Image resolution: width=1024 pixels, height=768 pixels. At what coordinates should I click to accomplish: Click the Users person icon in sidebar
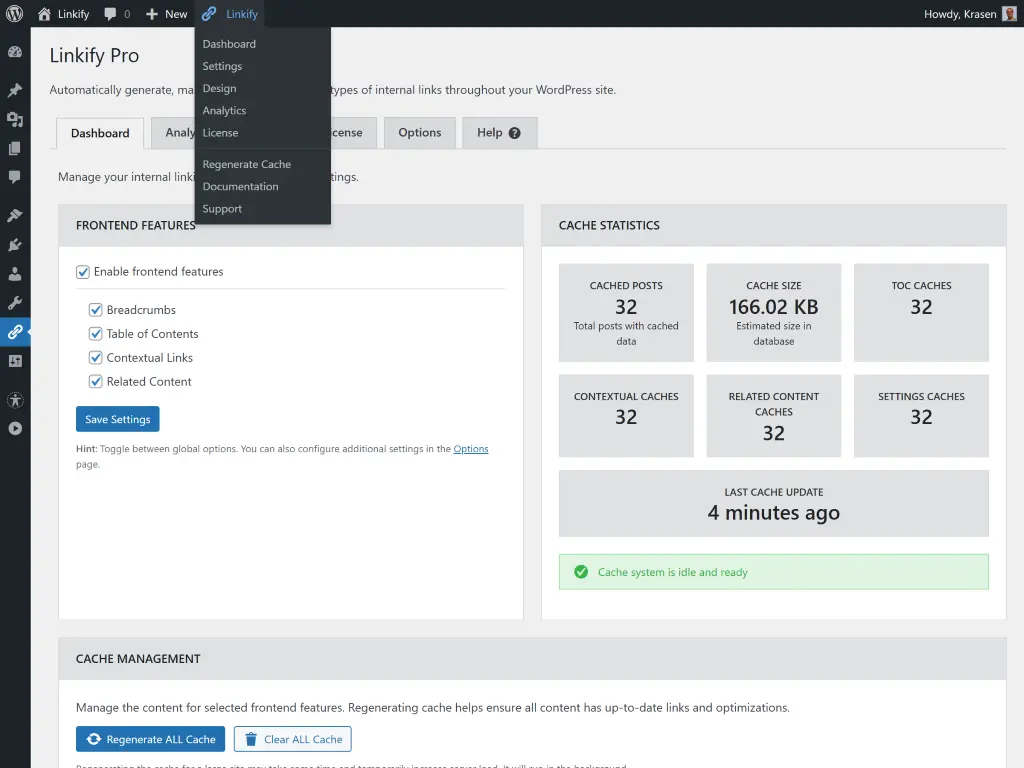point(14,274)
